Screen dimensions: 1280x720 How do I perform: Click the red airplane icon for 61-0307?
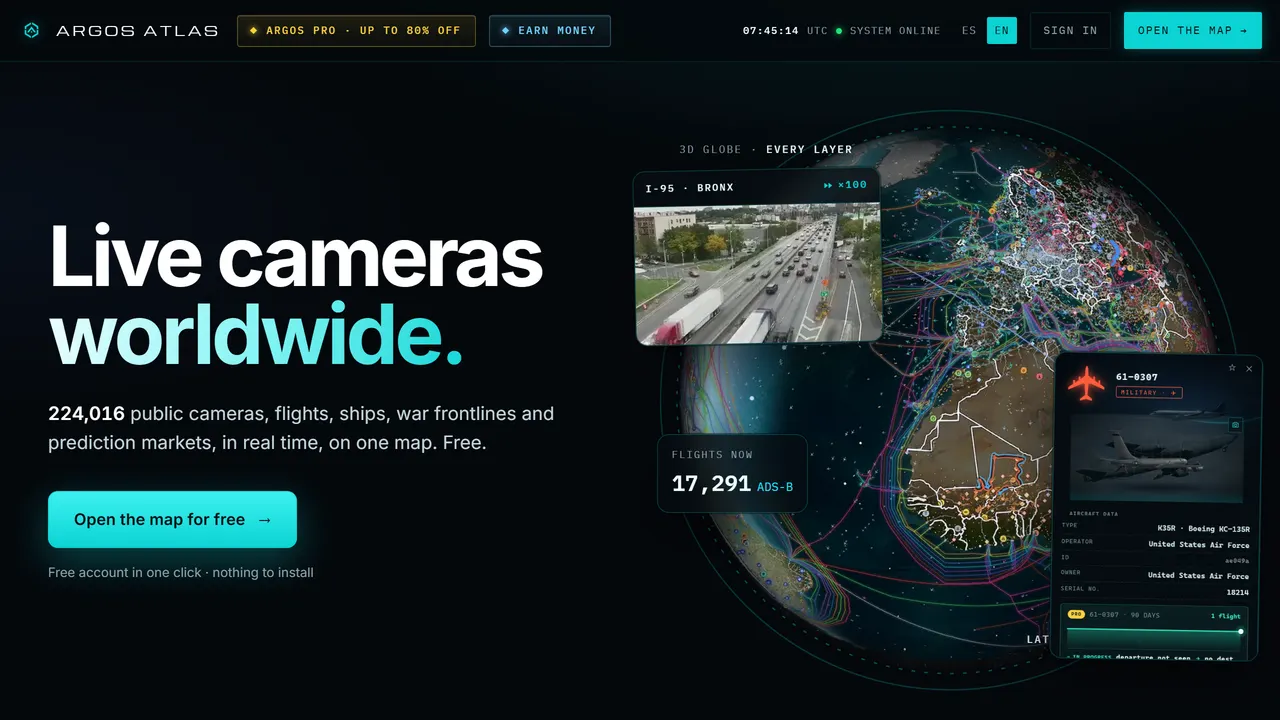[1086, 383]
